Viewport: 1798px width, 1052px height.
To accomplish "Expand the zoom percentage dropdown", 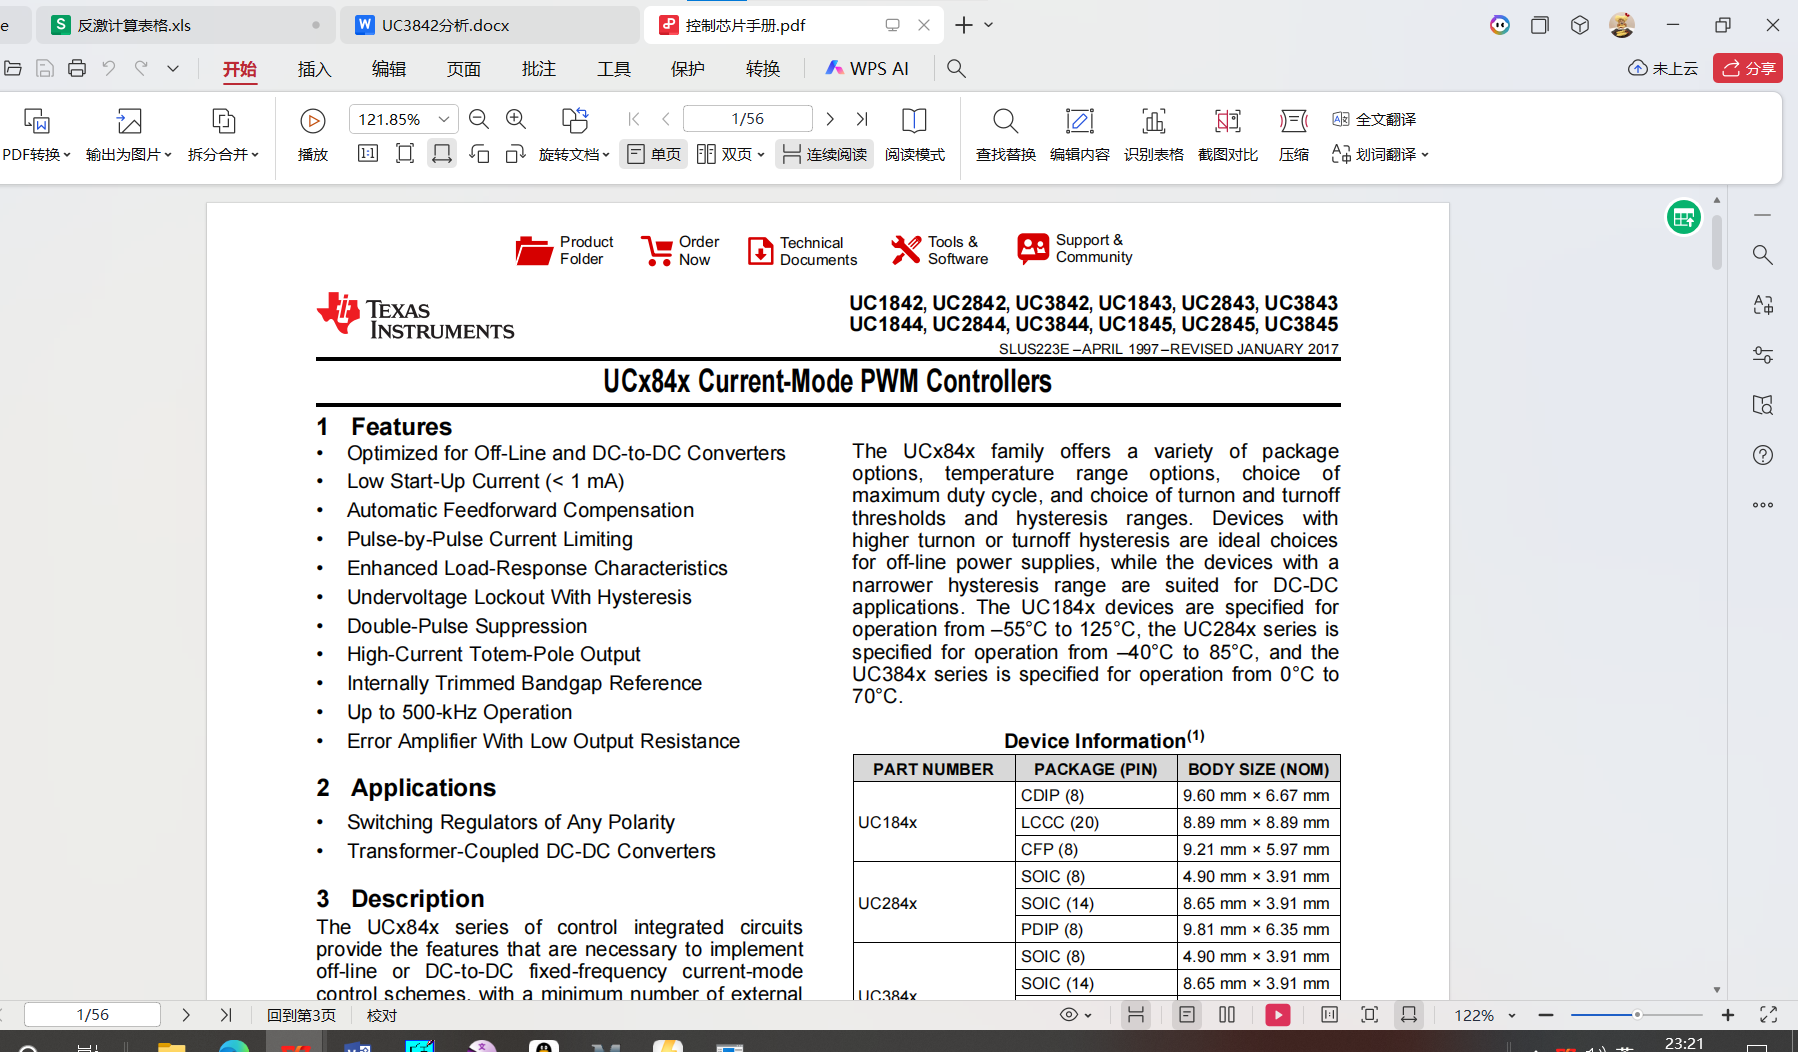I will click(x=444, y=120).
